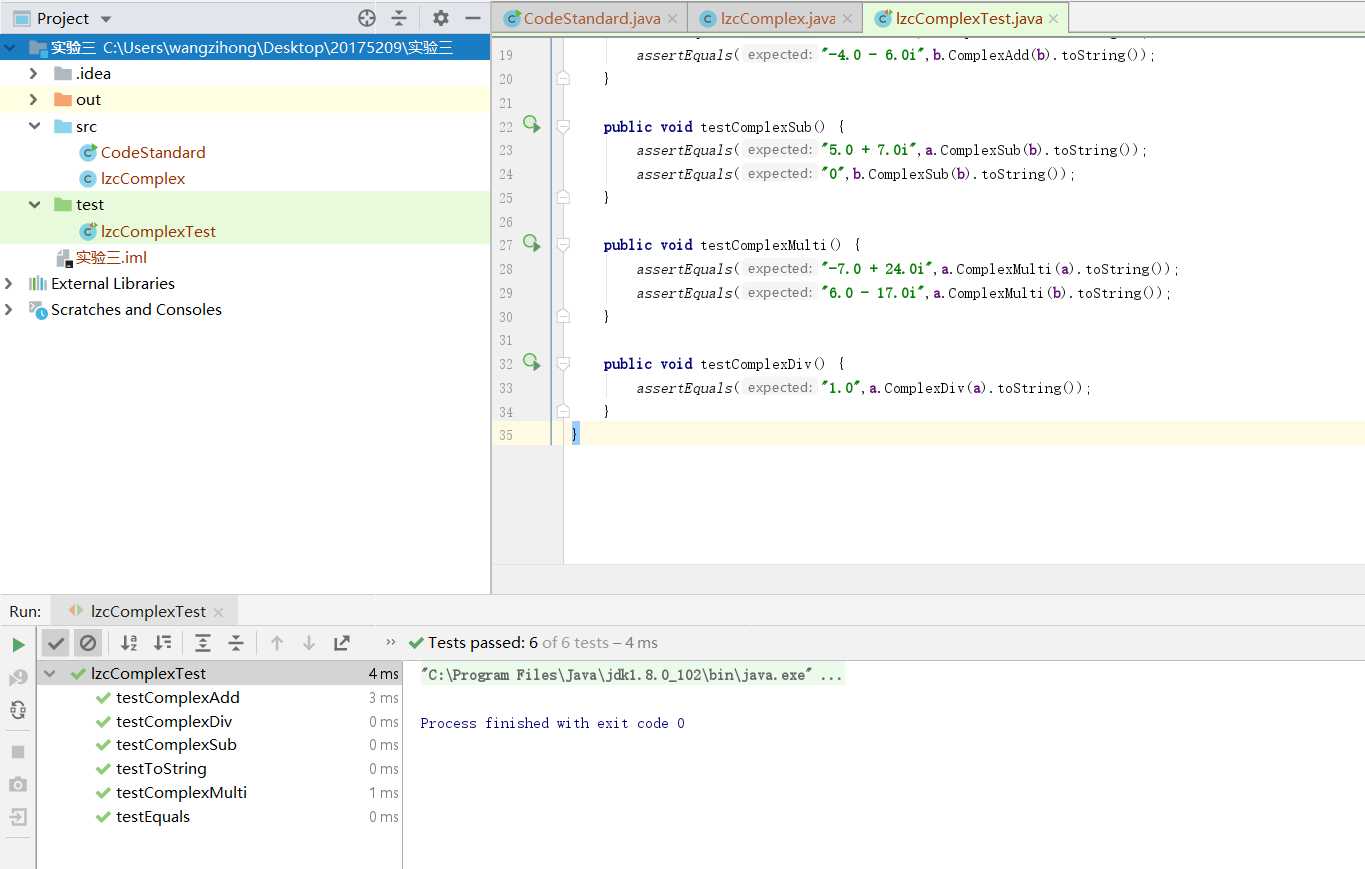The width and height of the screenshot is (1365, 869).
Task: Switch to lzcComplex.java tab
Action: click(x=777, y=18)
